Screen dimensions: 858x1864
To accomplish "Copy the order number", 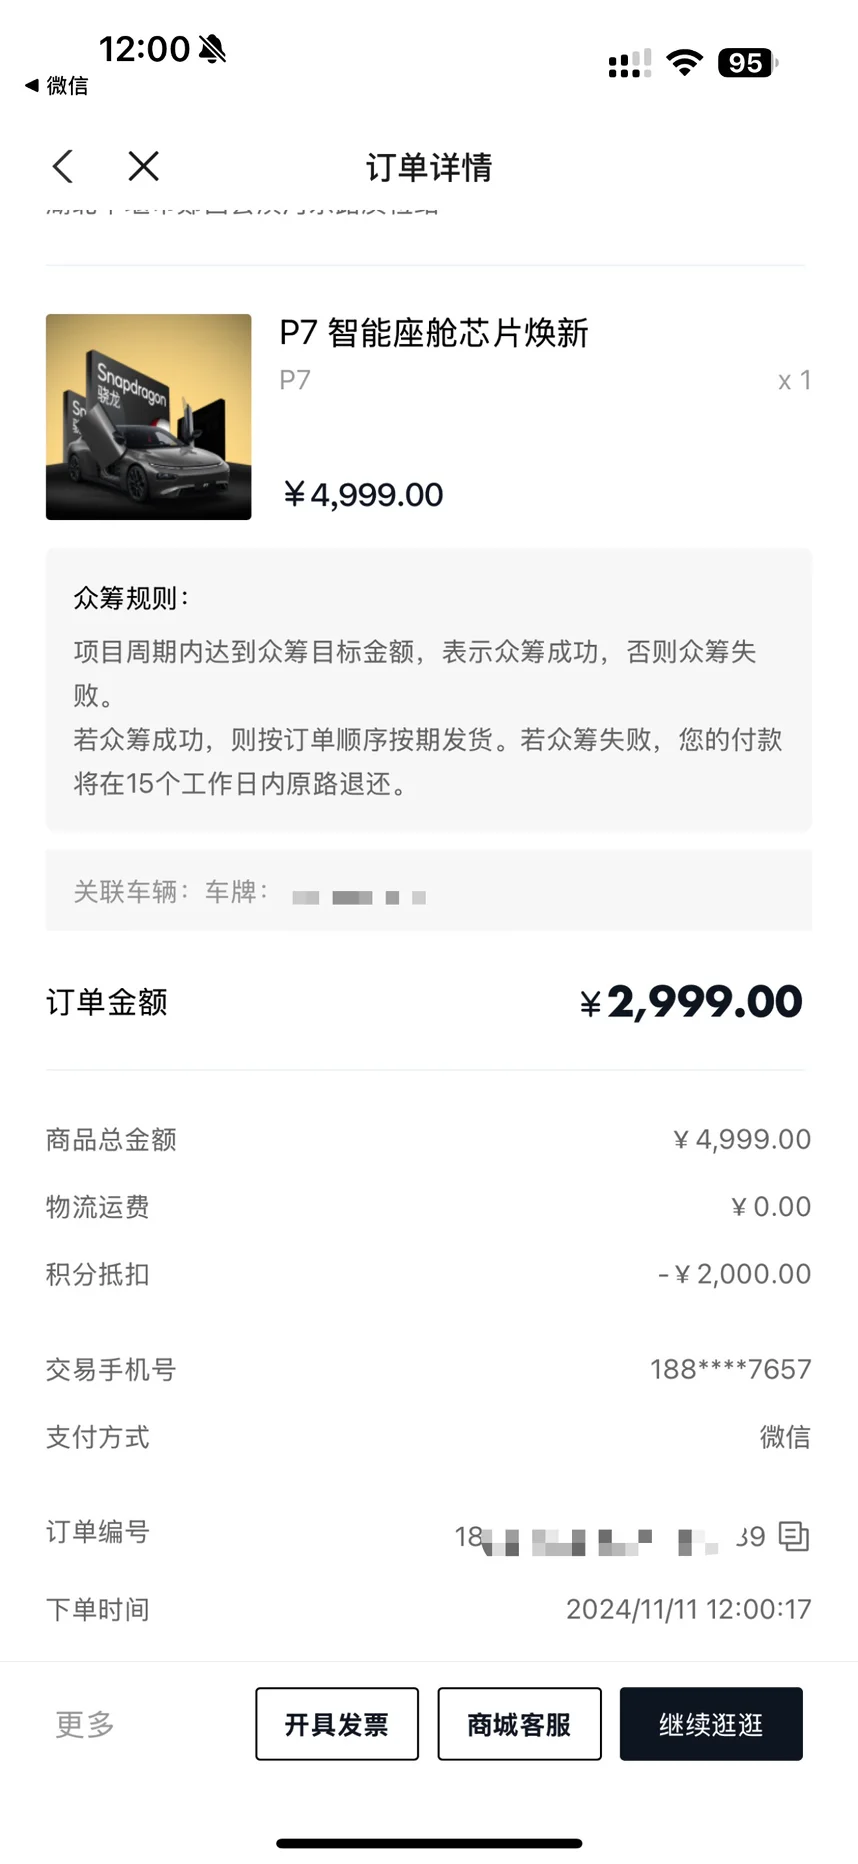I will coord(793,1536).
